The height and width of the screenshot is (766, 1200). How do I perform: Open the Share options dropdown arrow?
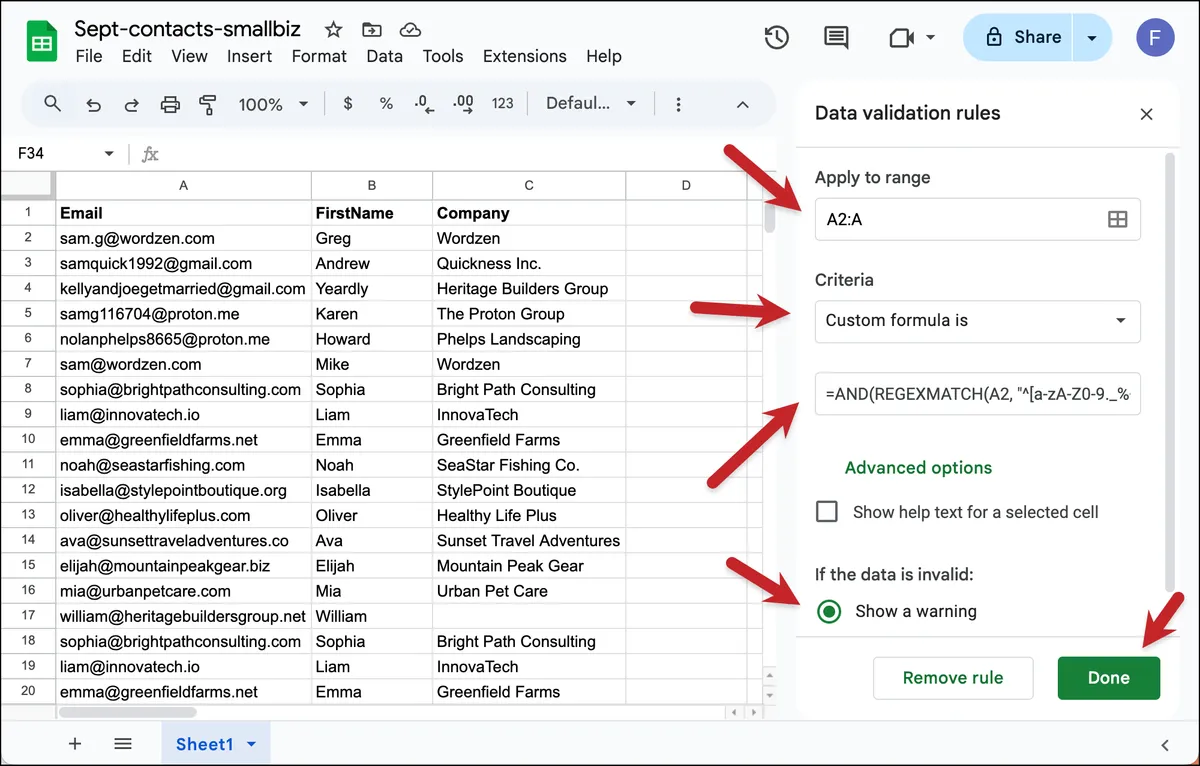(1092, 38)
